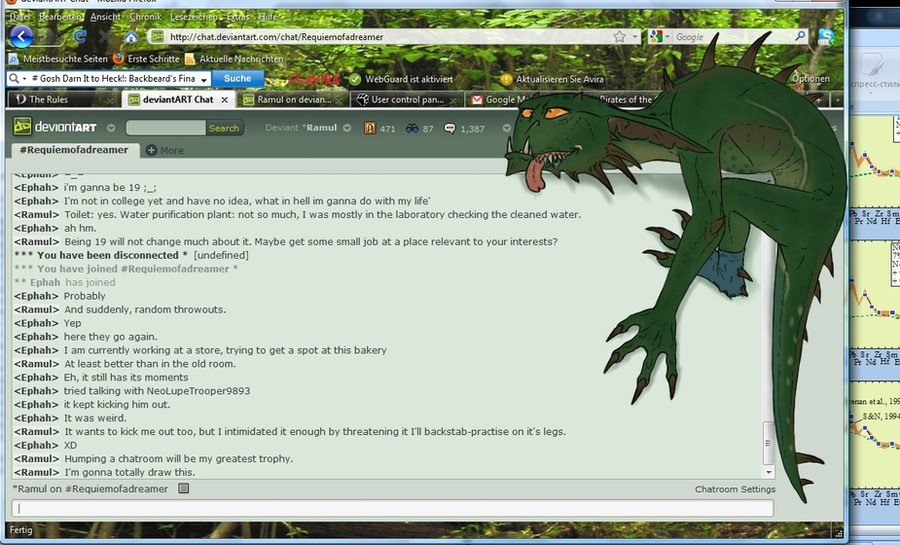Screen dimensions: 900x545
Task: Open Chatroom Settings
Action: tap(735, 489)
